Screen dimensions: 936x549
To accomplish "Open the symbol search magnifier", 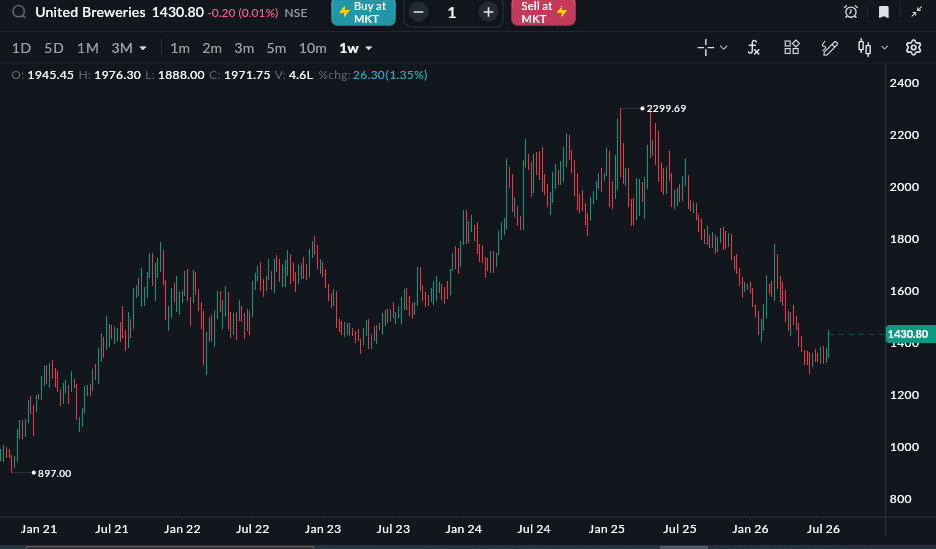I will tap(19, 12).
